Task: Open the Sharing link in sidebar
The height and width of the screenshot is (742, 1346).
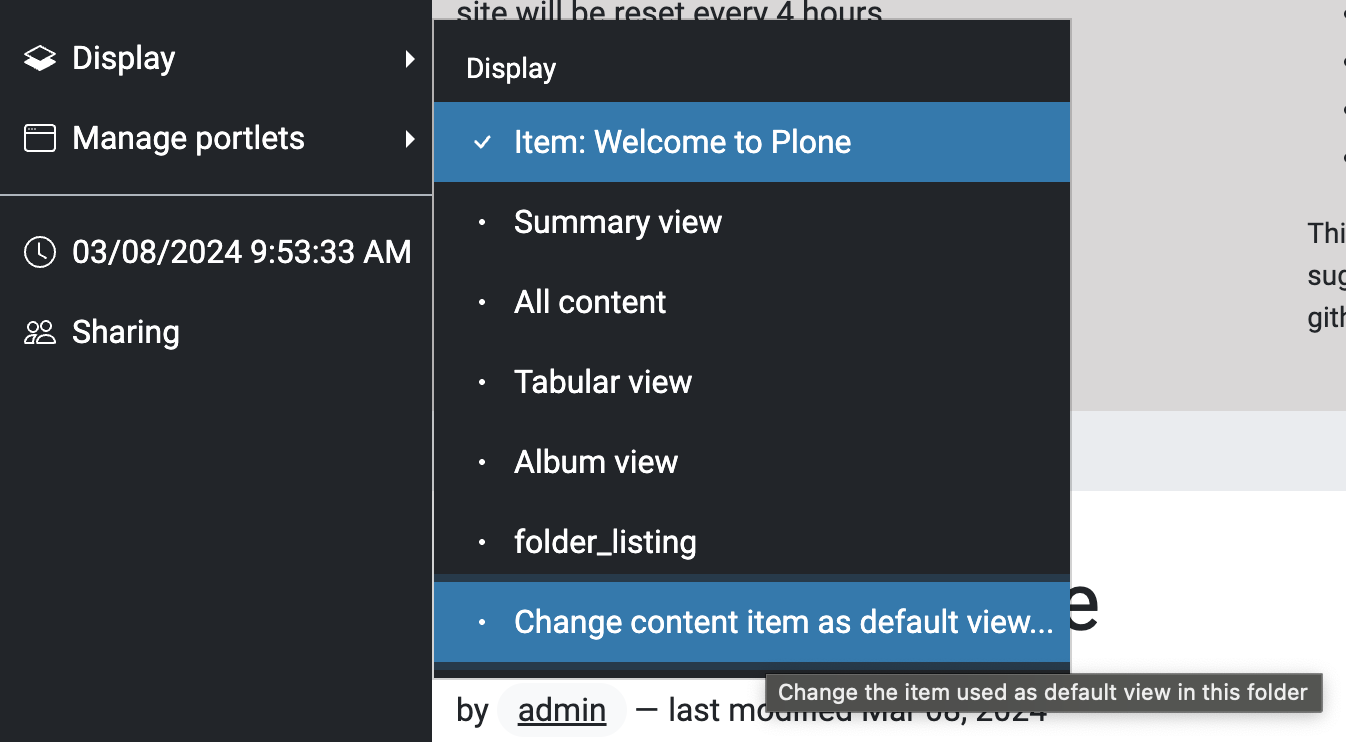Action: click(x=216, y=332)
